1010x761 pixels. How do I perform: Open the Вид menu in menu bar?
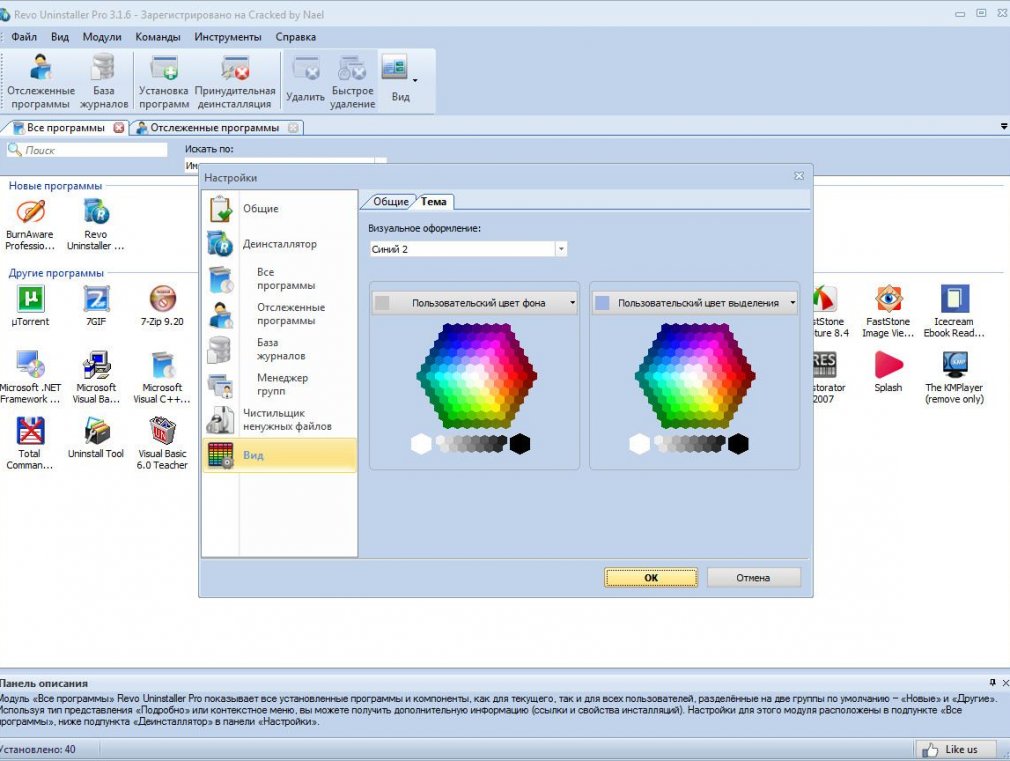[60, 37]
